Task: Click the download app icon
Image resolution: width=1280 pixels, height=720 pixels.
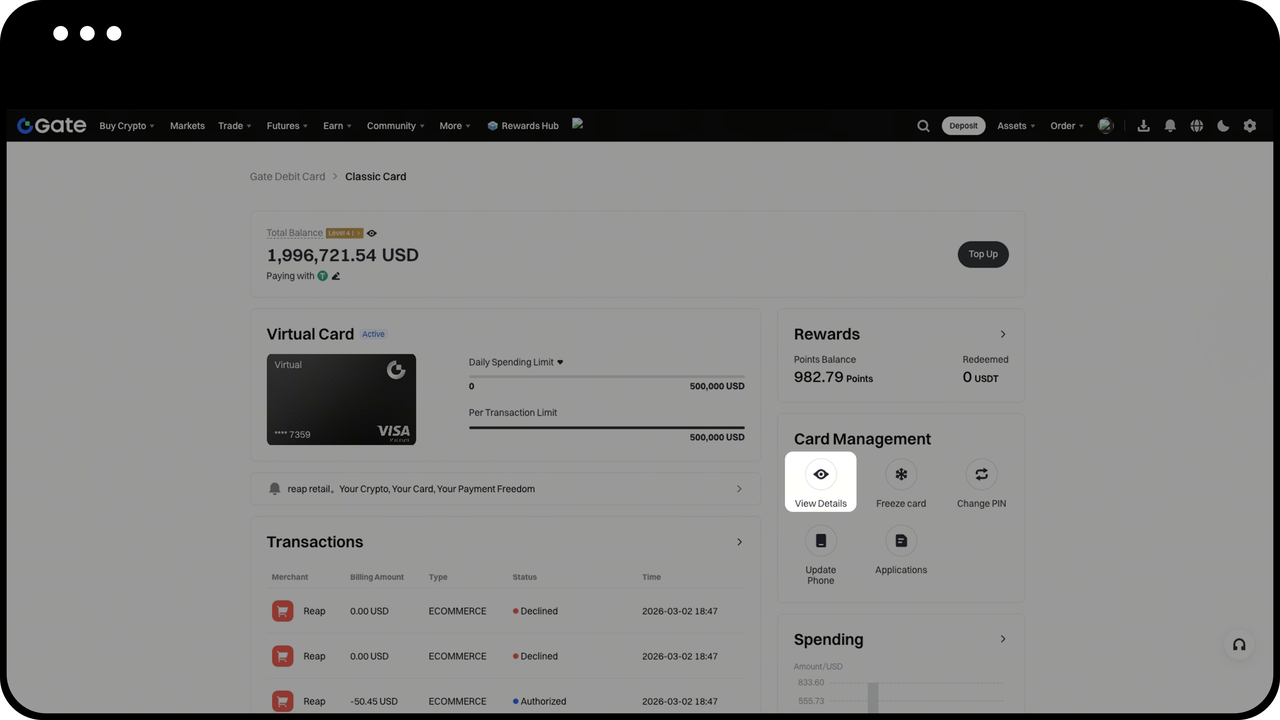Action: coord(1143,126)
